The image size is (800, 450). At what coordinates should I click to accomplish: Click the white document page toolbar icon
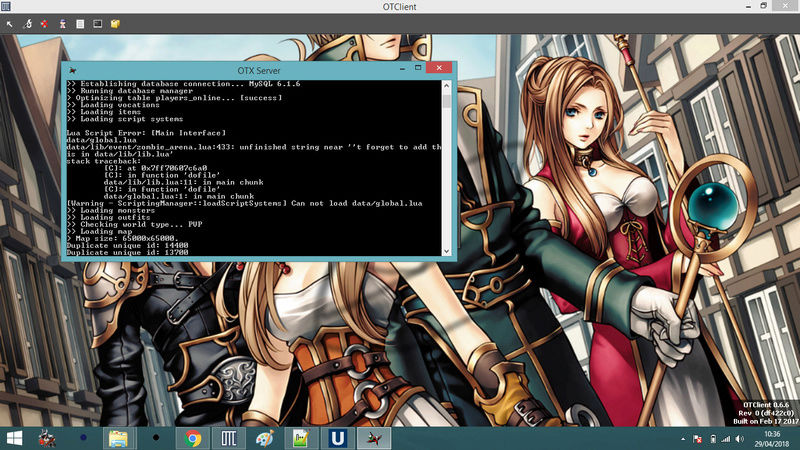pyautogui.click(x=80, y=24)
